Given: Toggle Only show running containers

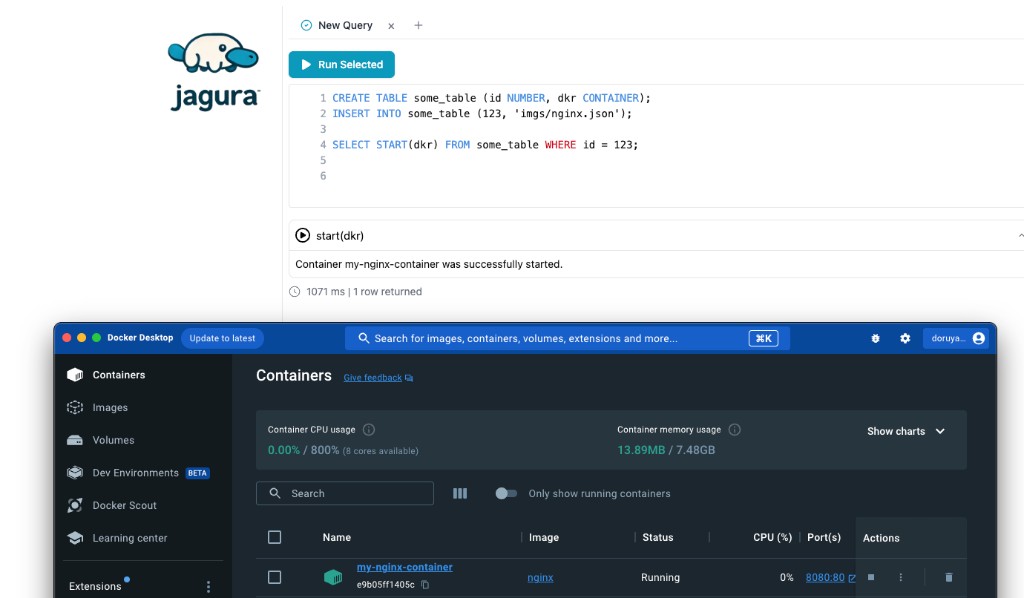Looking at the screenshot, I should [x=505, y=494].
